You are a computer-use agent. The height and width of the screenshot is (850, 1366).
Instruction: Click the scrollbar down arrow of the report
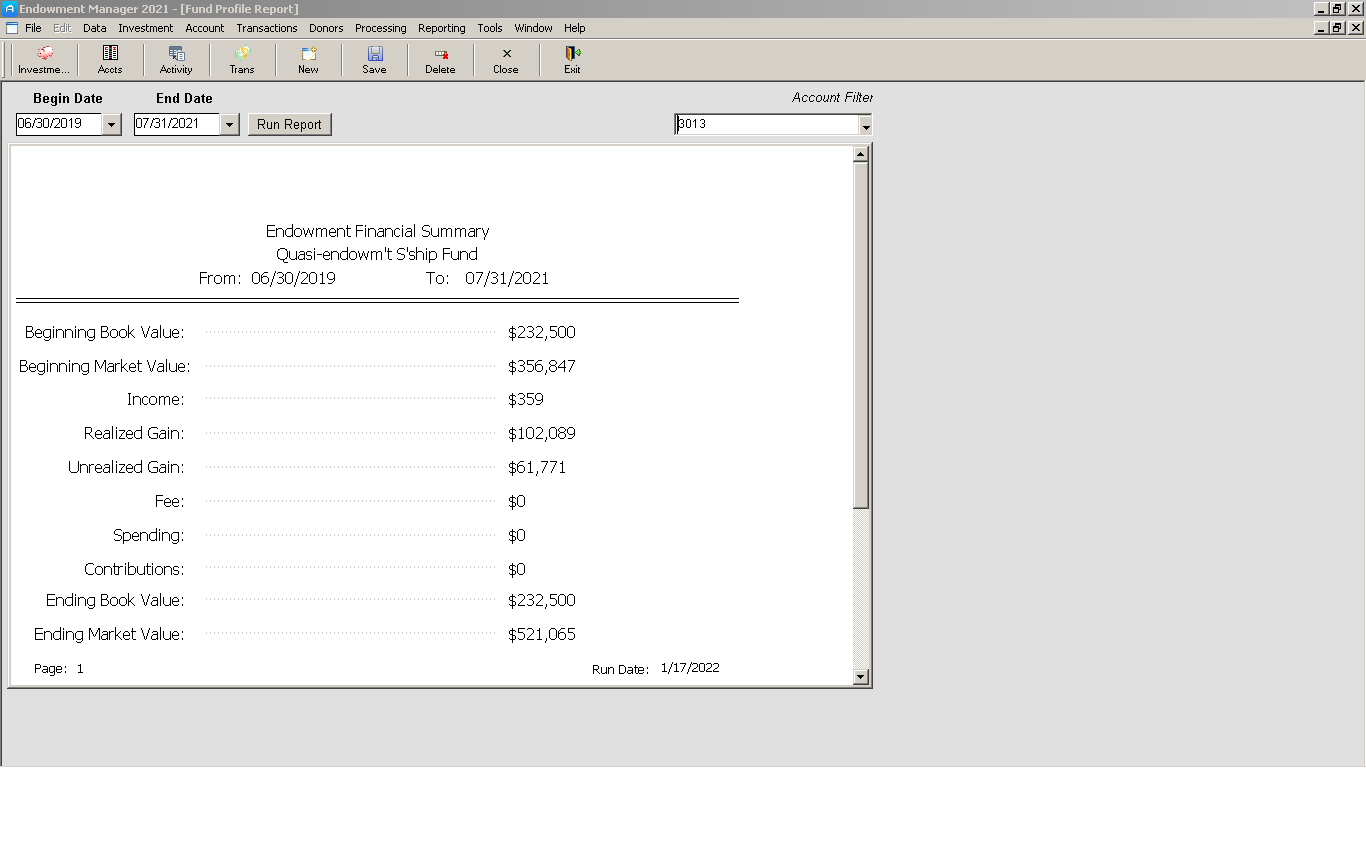click(861, 677)
